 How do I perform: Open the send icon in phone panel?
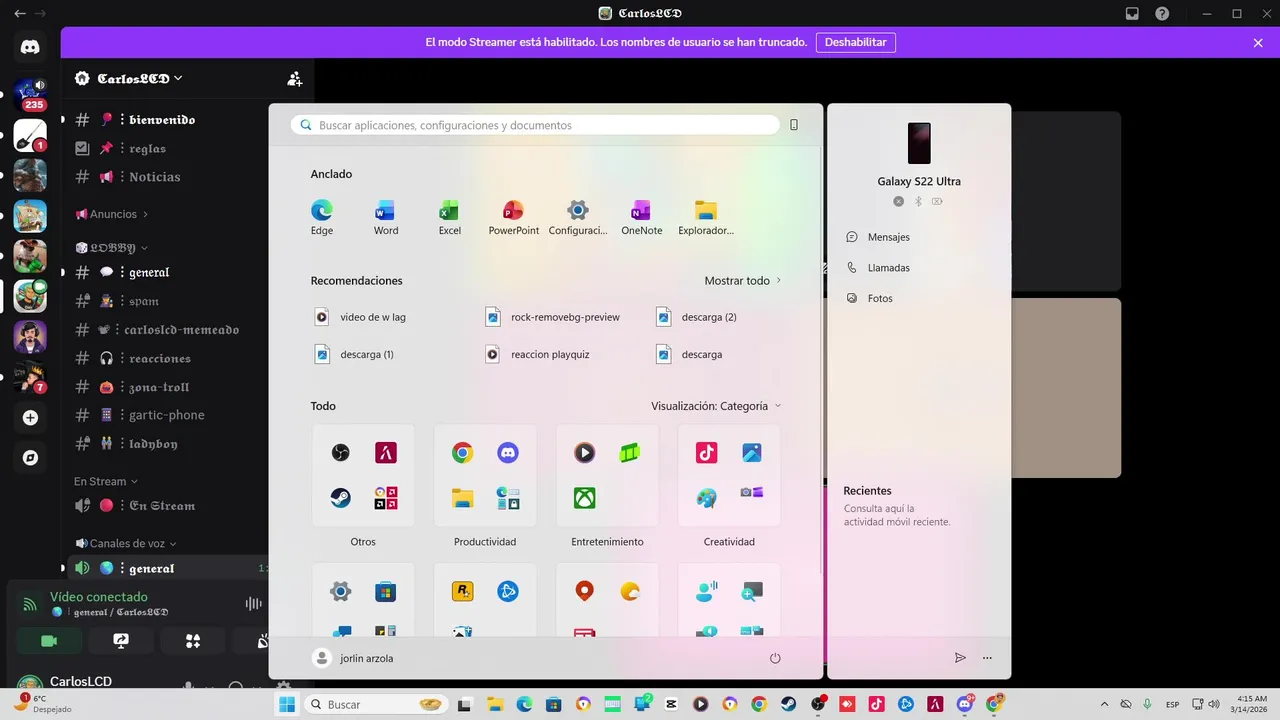click(x=960, y=658)
